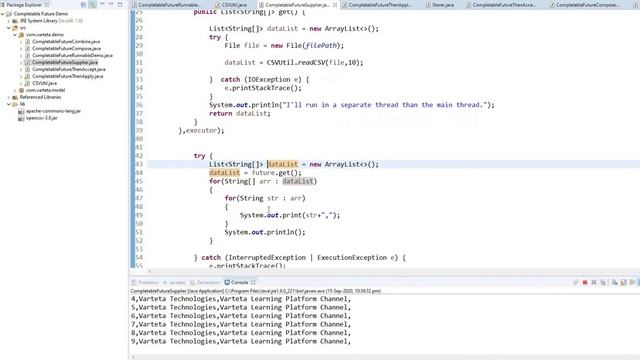The image size is (640, 360).
Task: Click the Referenced Libraries icon
Action: (x=15, y=97)
